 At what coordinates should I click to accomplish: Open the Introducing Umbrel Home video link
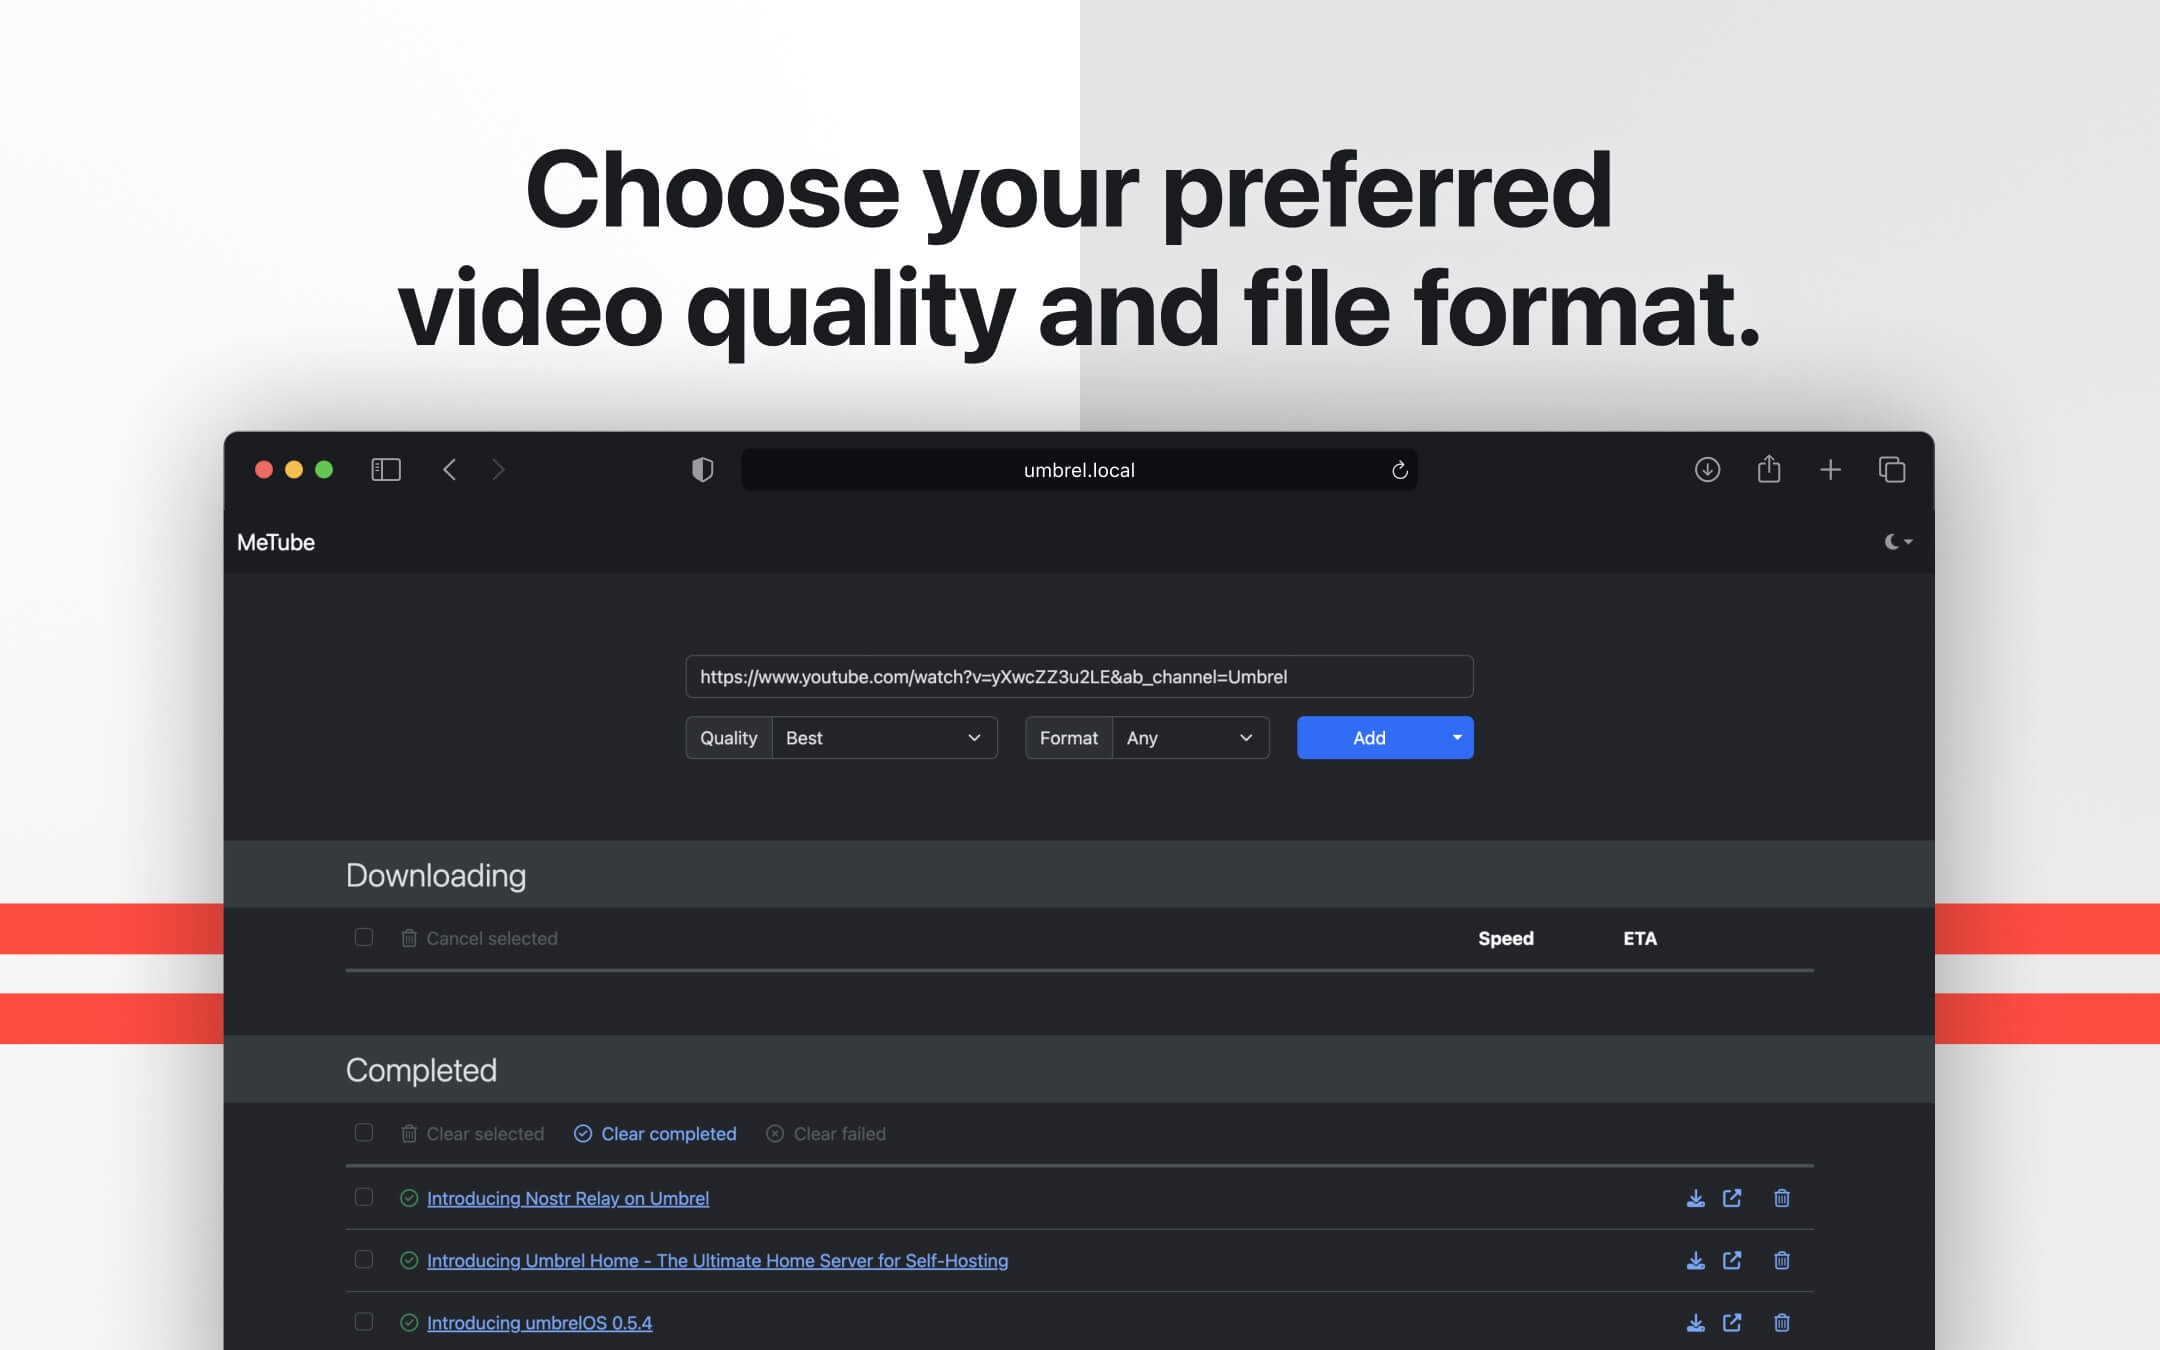click(717, 1260)
